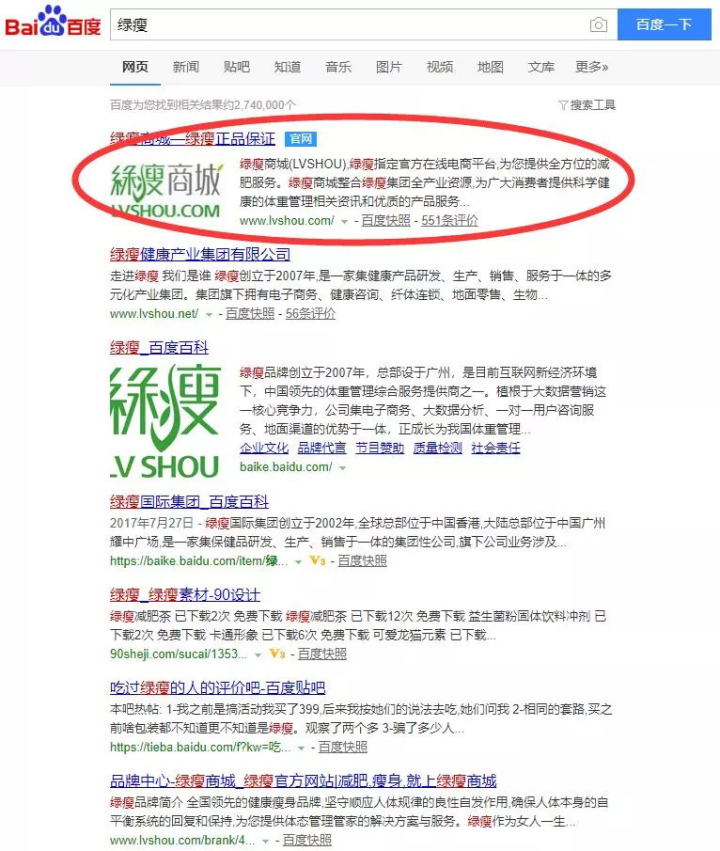
Task: Click the V3 badge under 绿瘦国际集团 result
Action: pyautogui.click(x=317, y=560)
